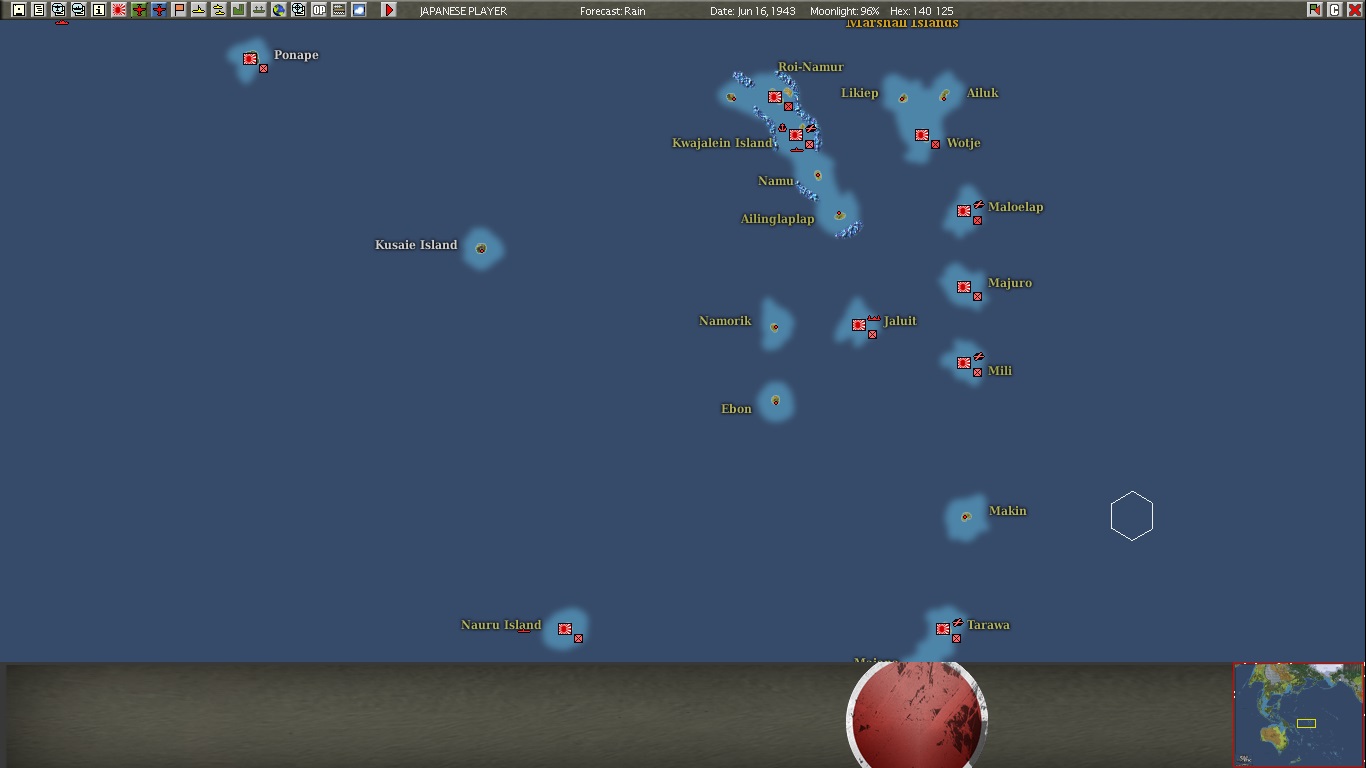Click the orange flag toolbar icon
The width and height of the screenshot is (1366, 768).
(178, 10)
